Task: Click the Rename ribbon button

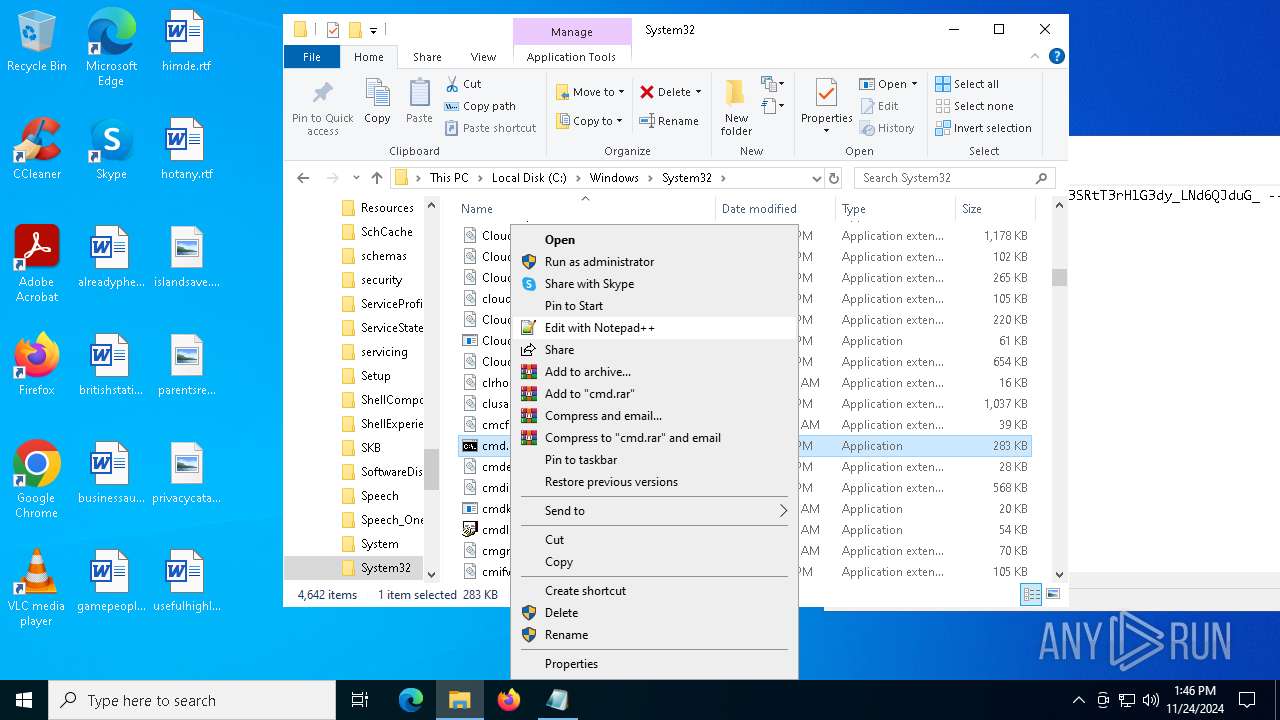Action: [x=669, y=121]
